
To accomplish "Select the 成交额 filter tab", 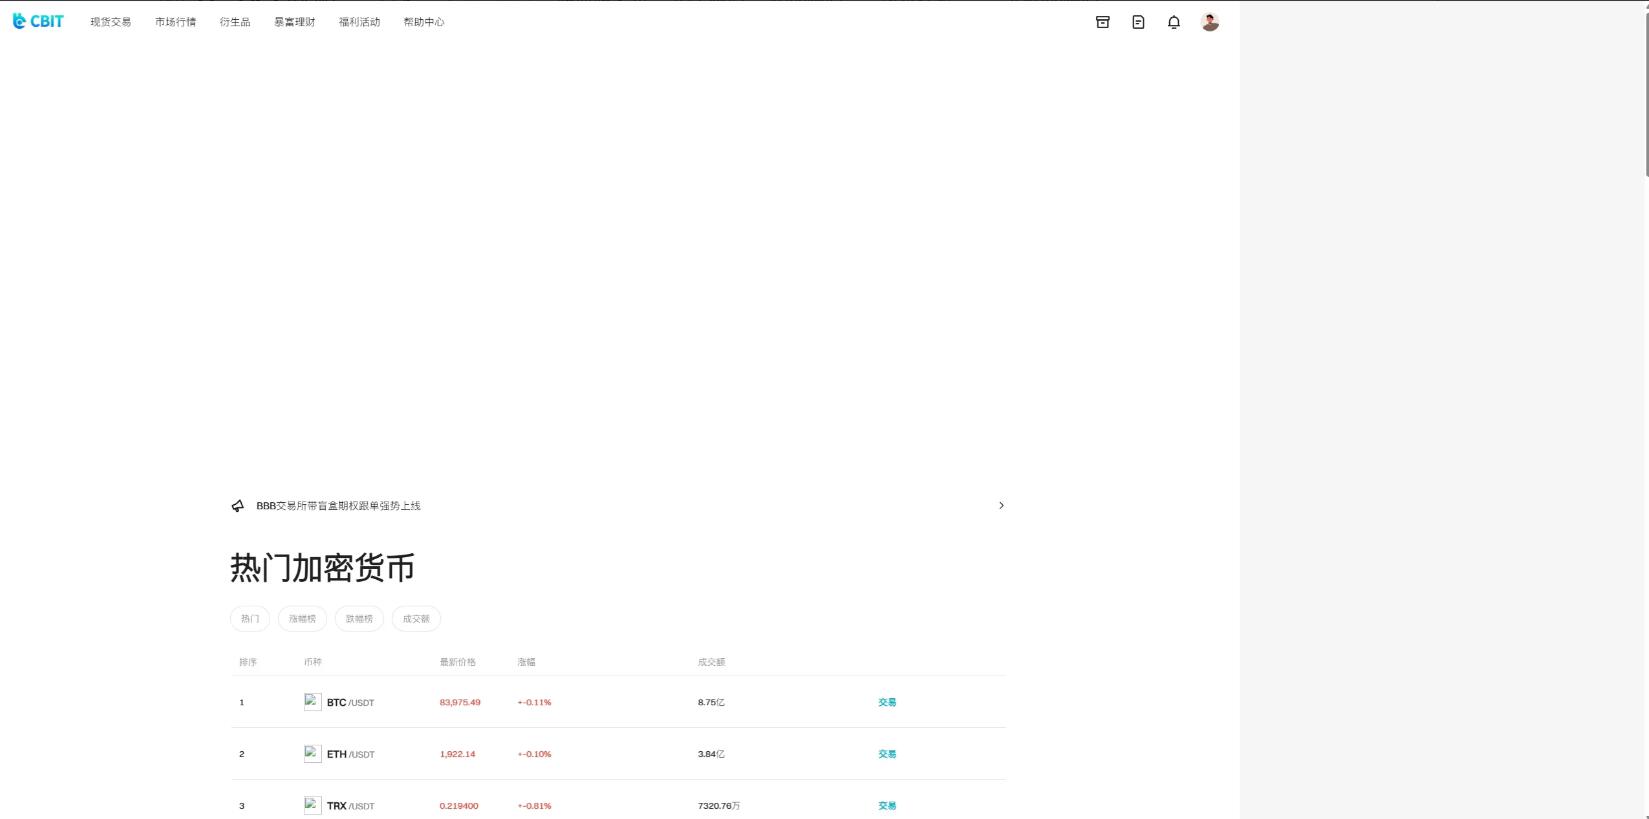I will (416, 619).
